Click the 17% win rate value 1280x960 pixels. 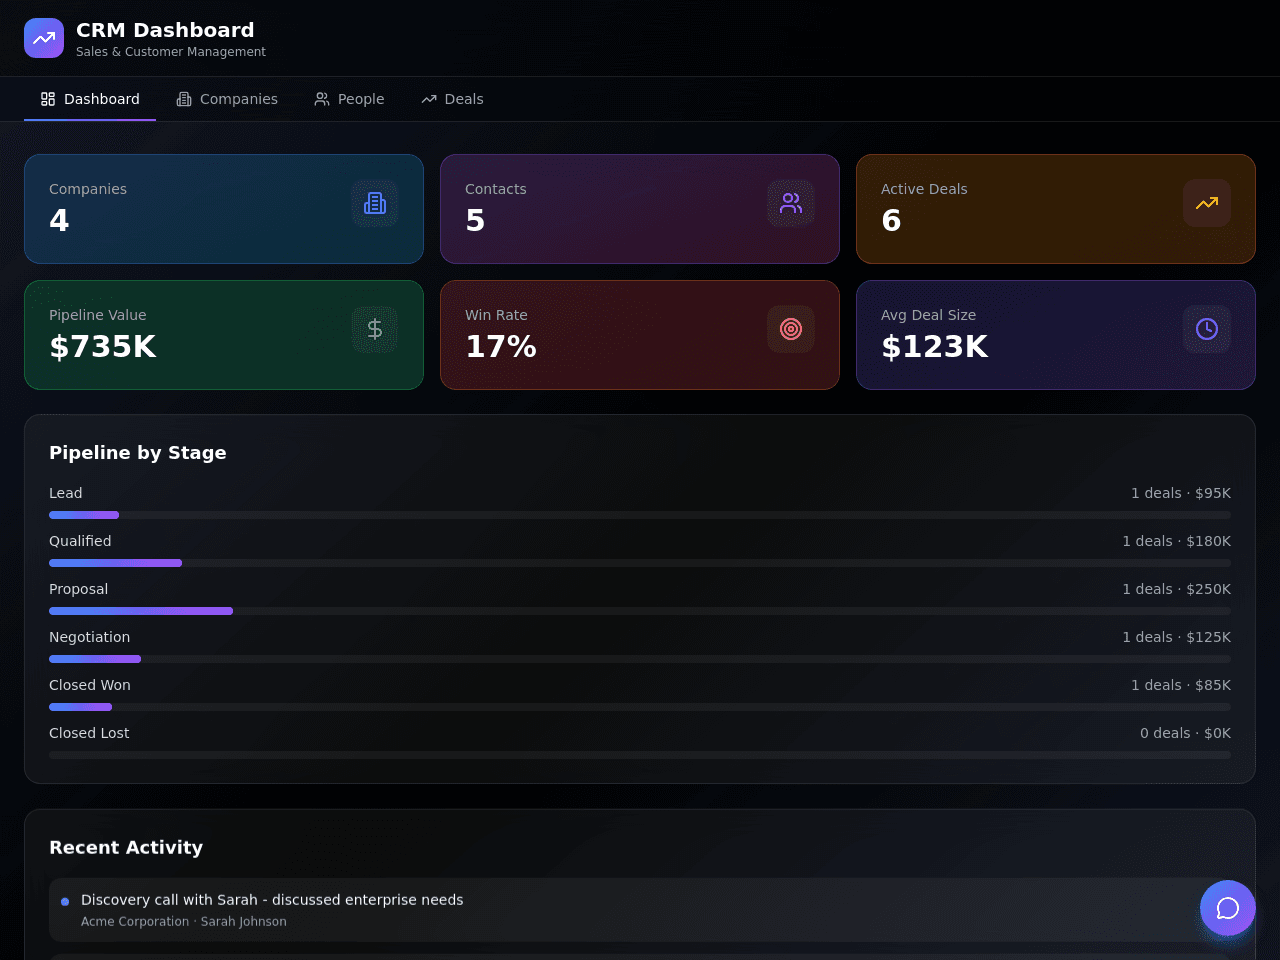[x=501, y=346]
